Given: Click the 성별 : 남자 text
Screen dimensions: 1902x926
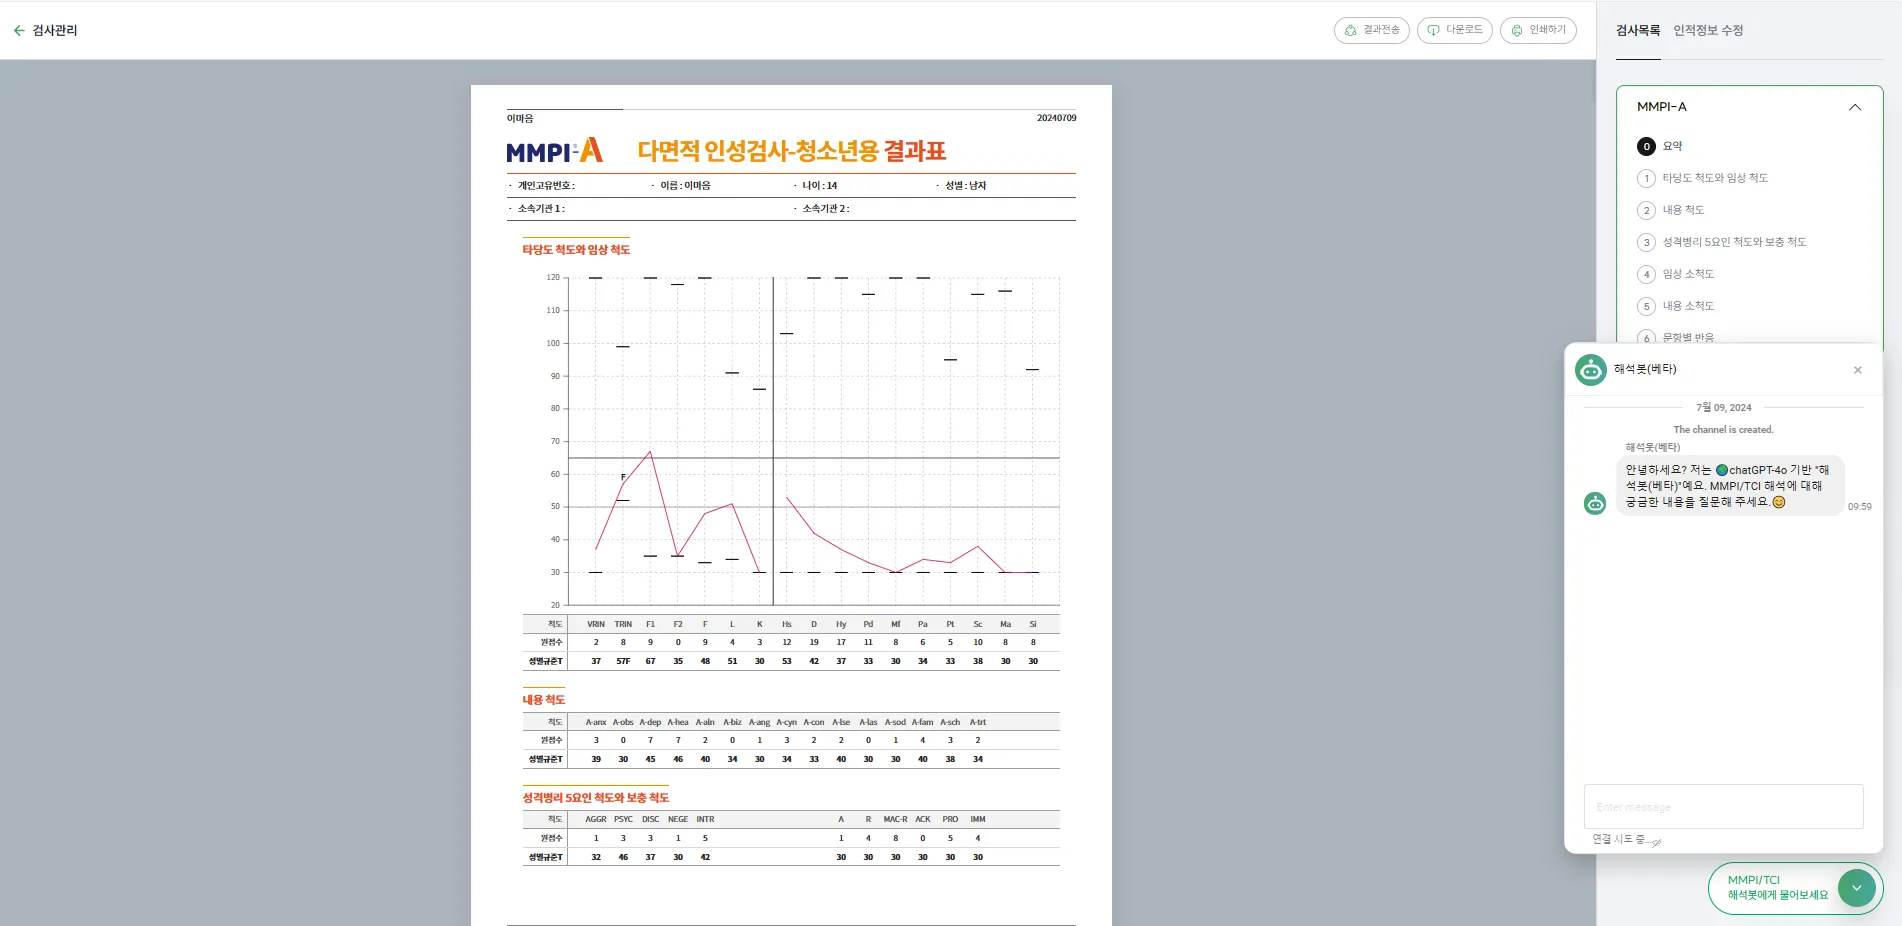Looking at the screenshot, I should pos(966,186).
